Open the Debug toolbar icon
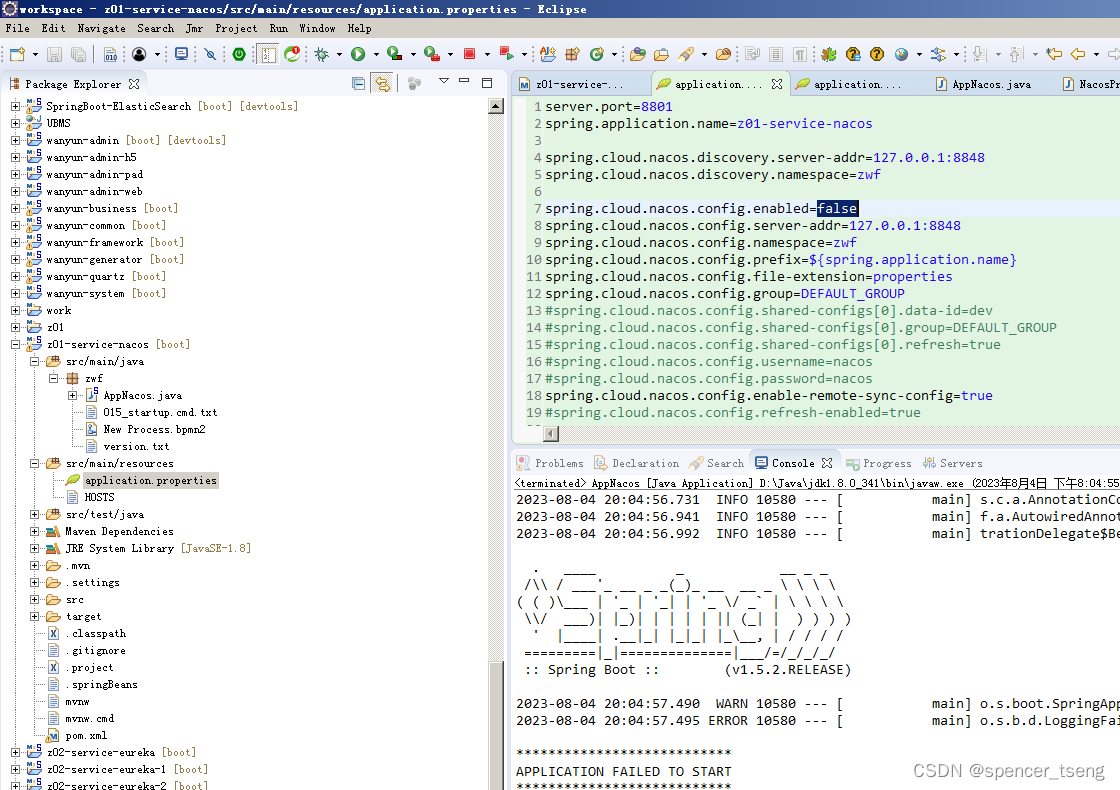 pos(321,53)
